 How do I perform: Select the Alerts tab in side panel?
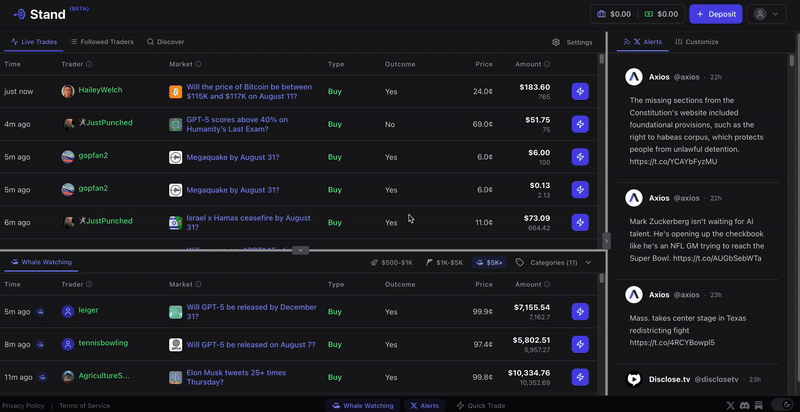coord(643,42)
